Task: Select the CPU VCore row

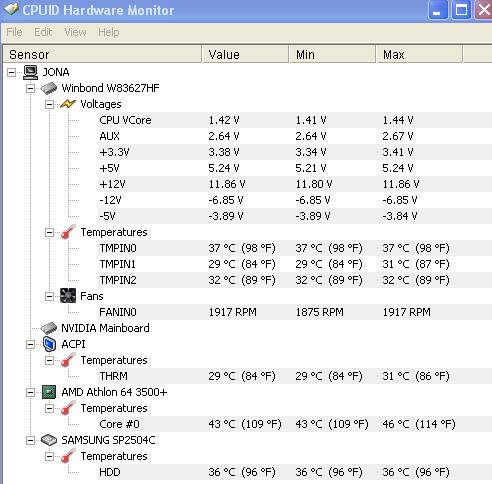Action: pos(295,120)
